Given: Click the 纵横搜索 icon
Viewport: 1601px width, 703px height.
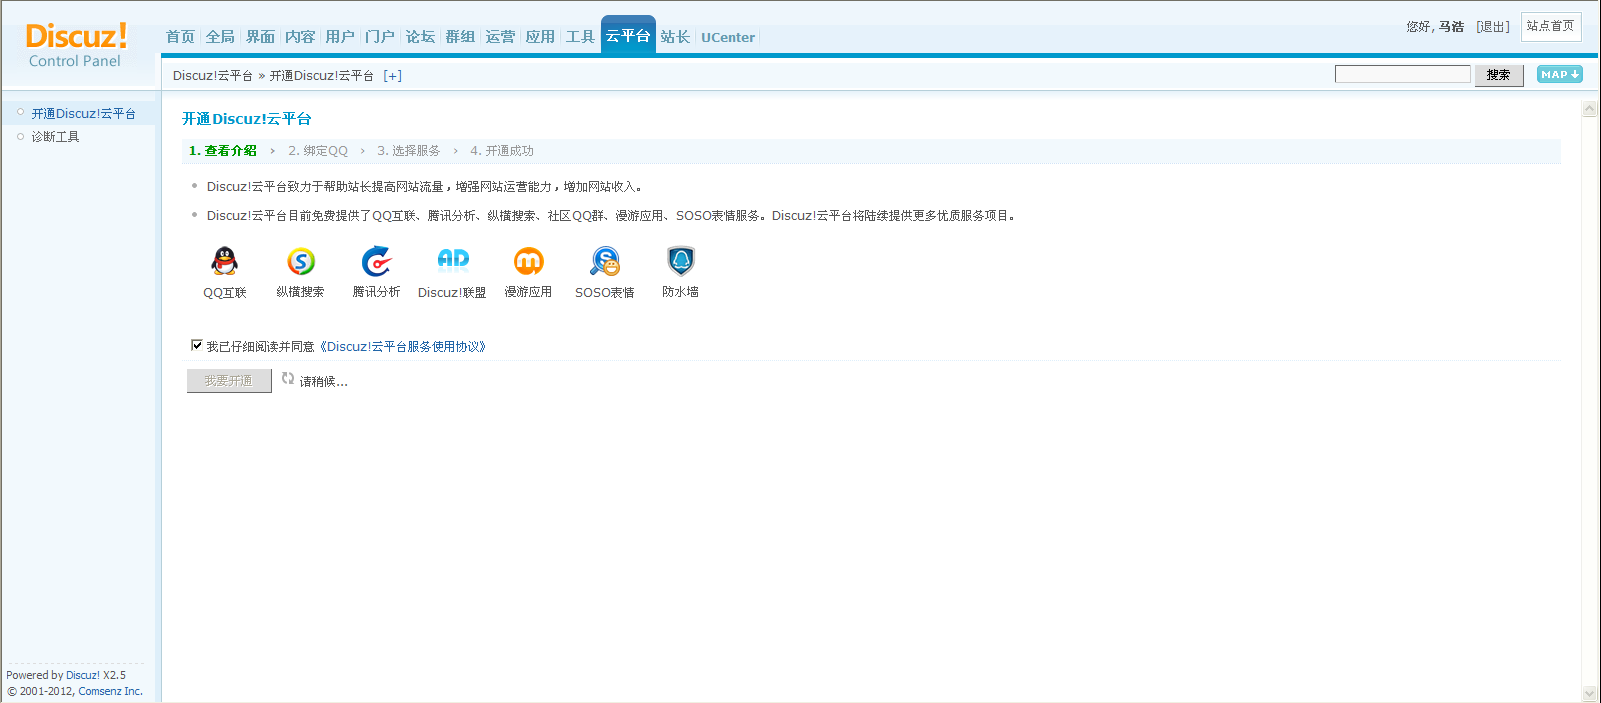Looking at the screenshot, I should click(x=301, y=261).
